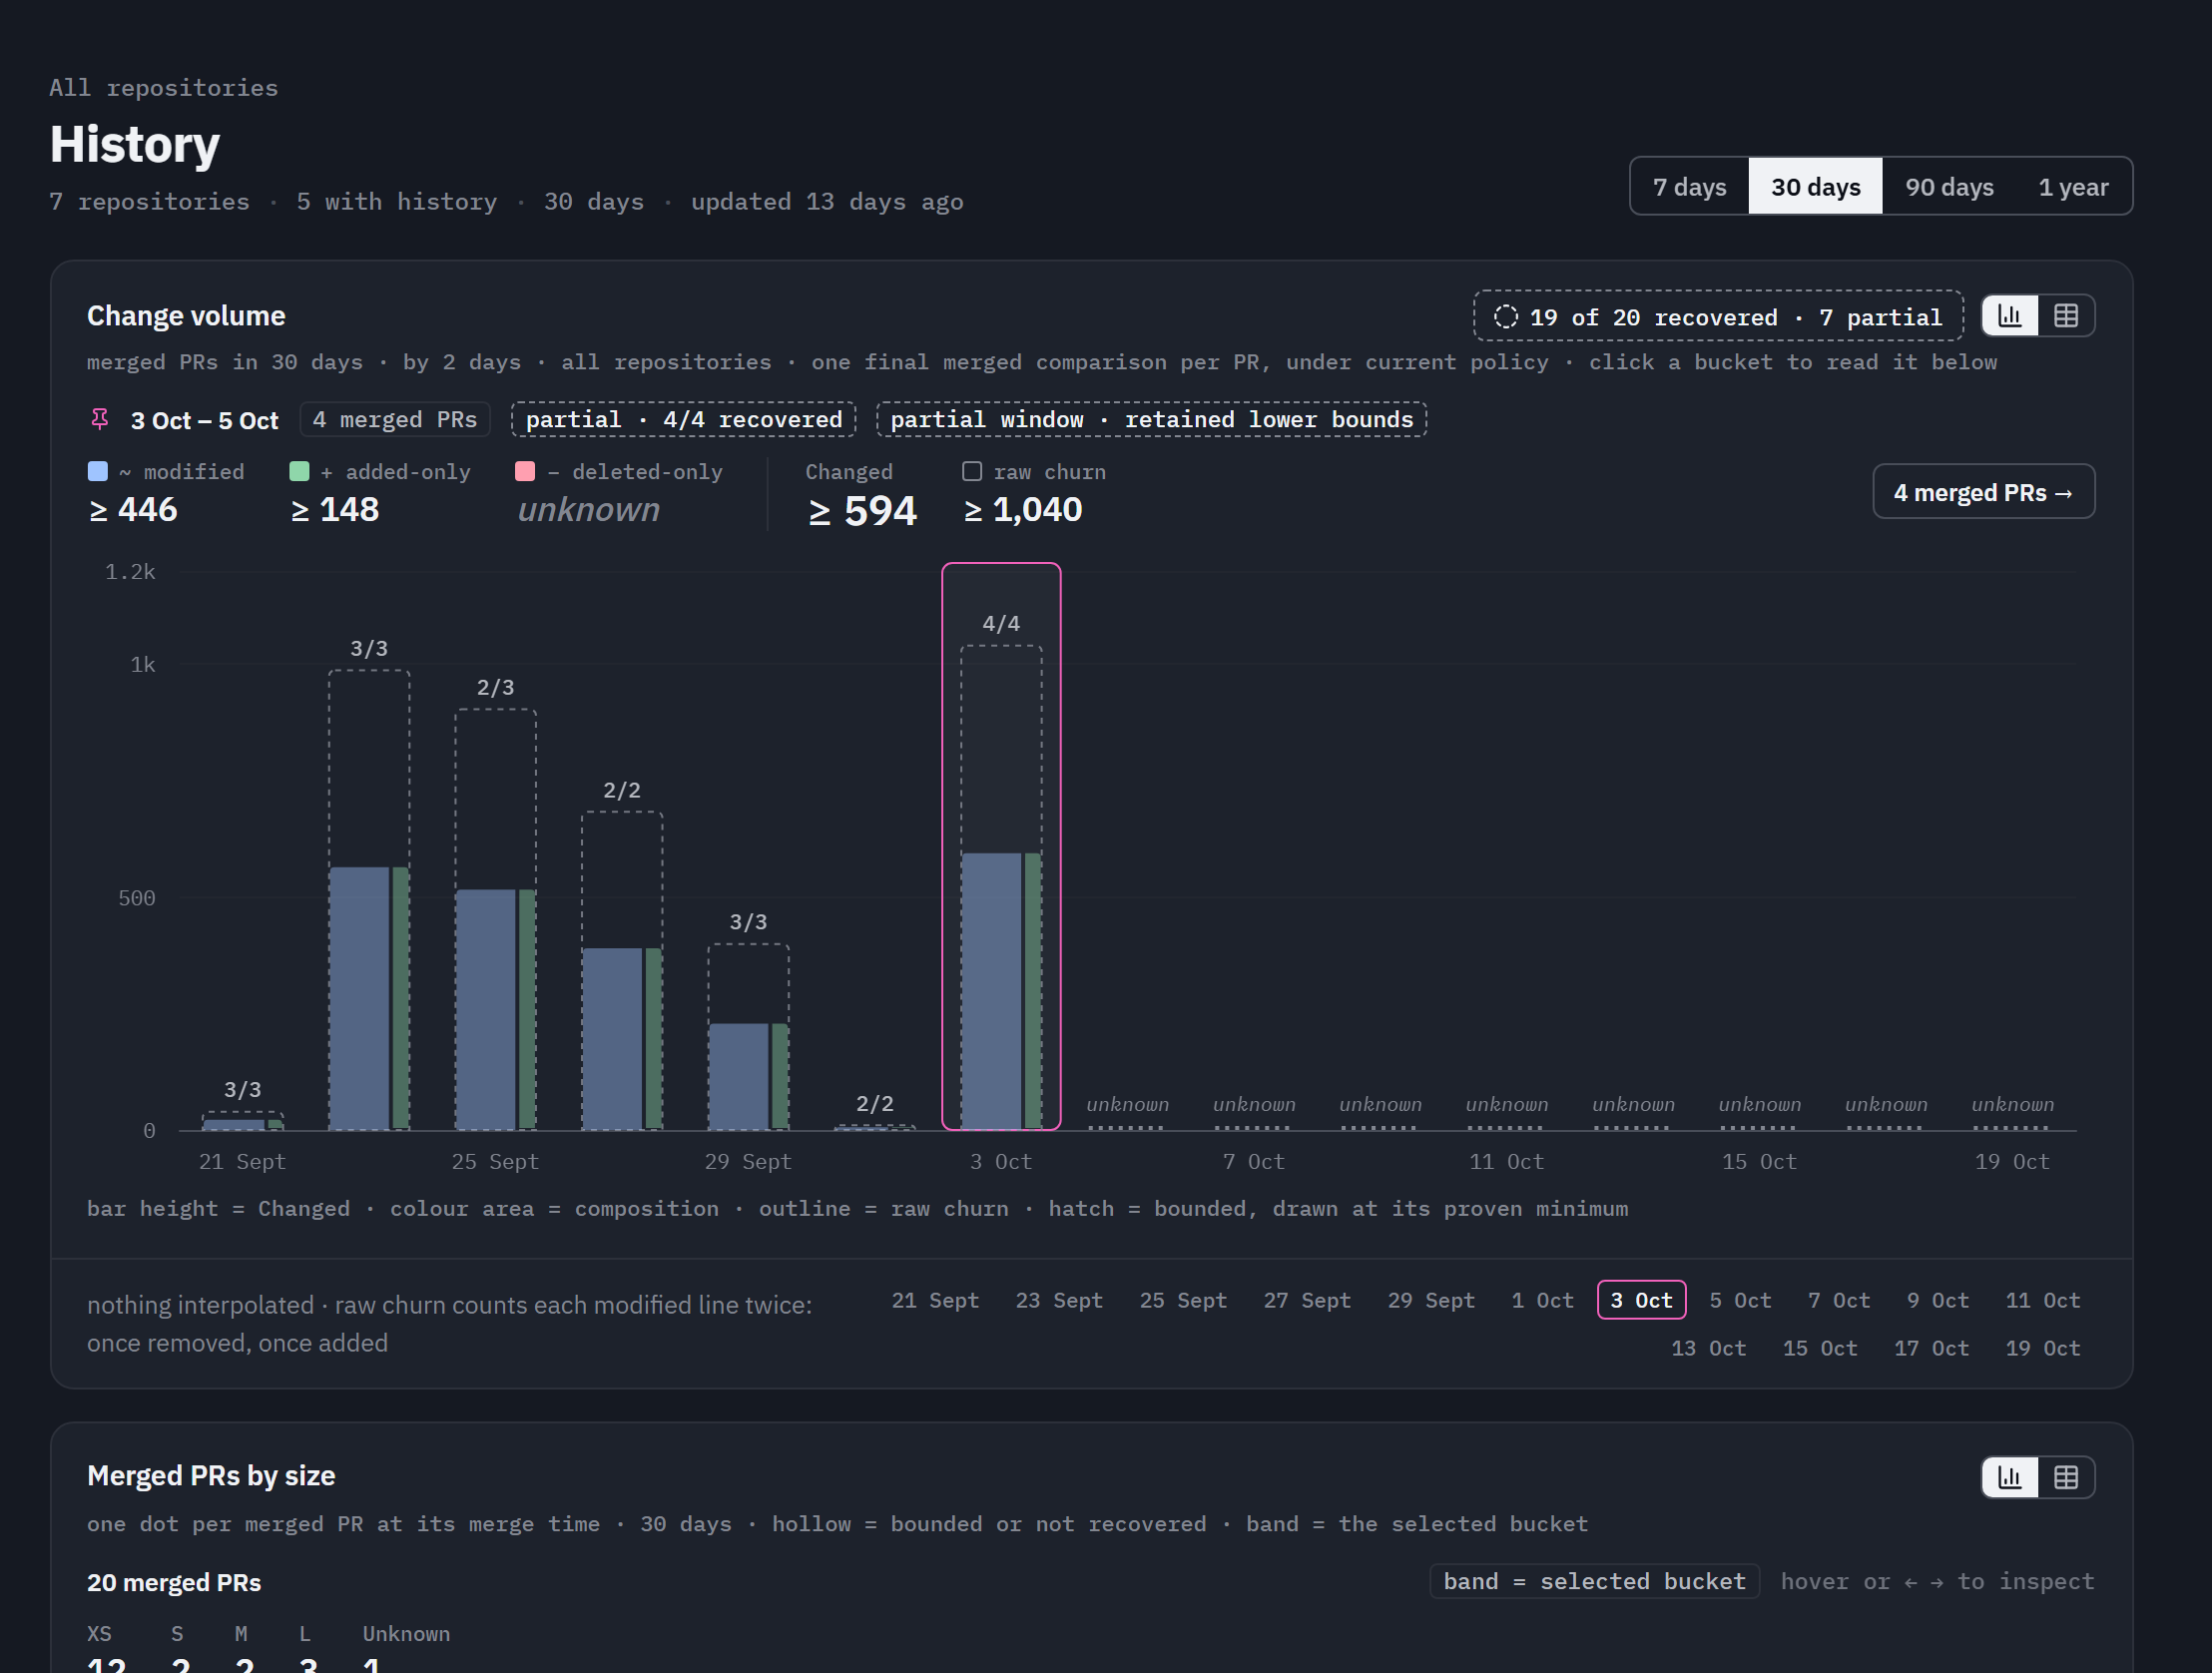Click the 4 merged PRs count chip

(x=395, y=419)
